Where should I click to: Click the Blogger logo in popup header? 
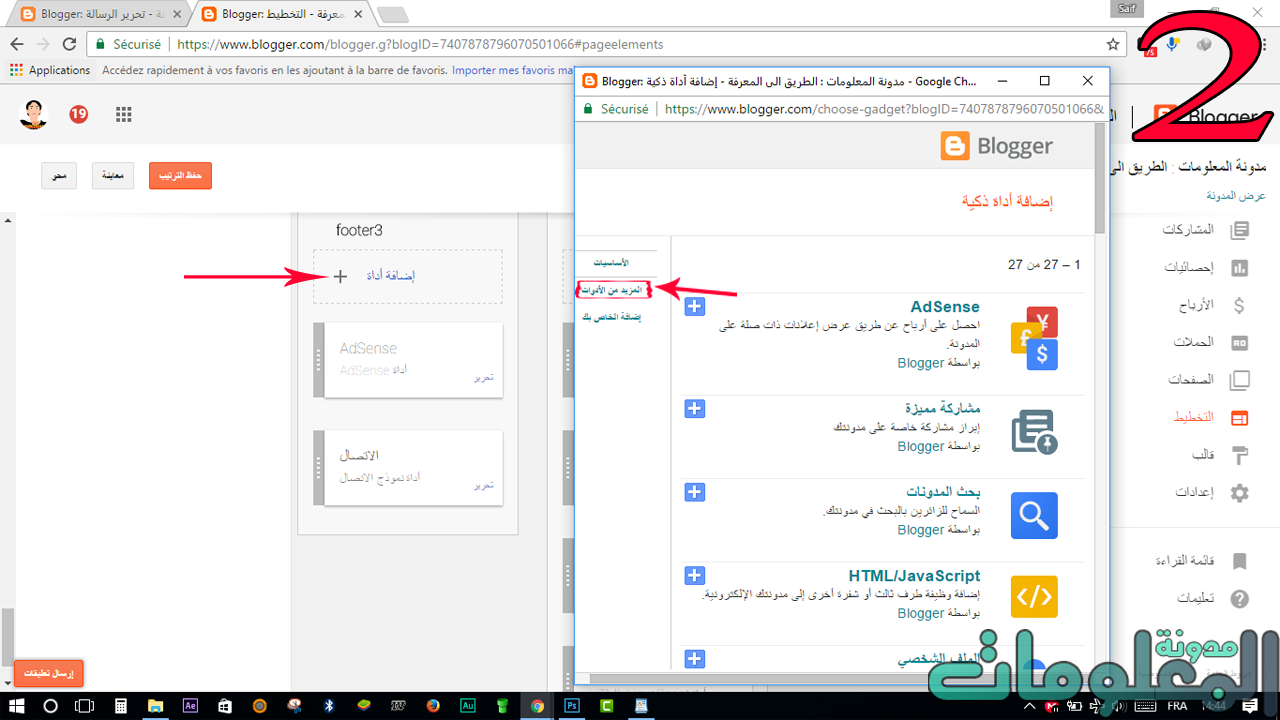click(996, 146)
